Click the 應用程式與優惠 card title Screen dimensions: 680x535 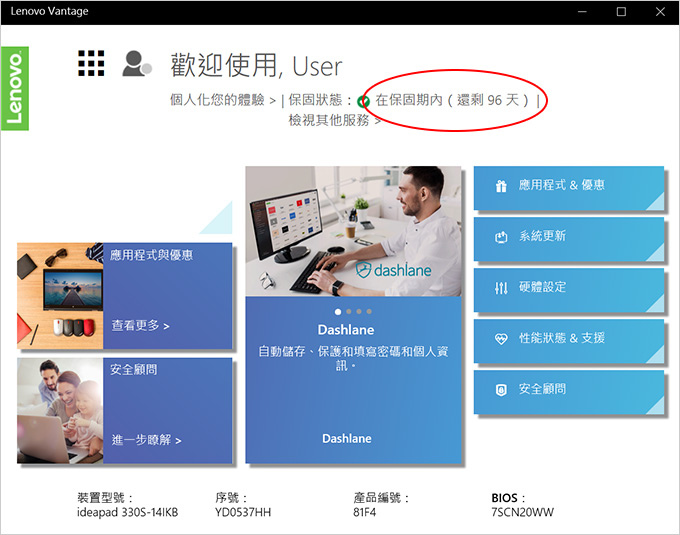(x=151, y=255)
